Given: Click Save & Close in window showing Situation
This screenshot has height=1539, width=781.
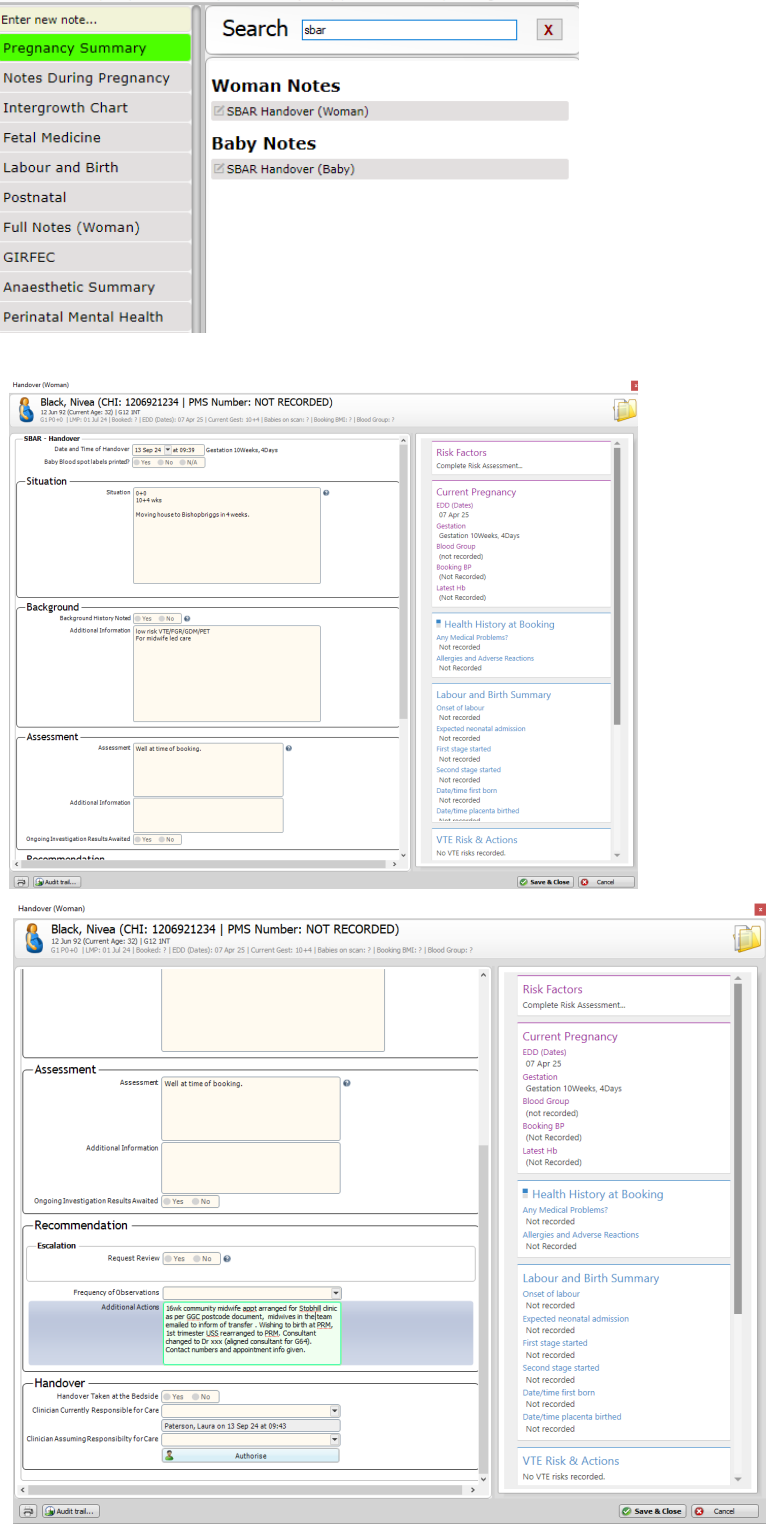Looking at the screenshot, I should (544, 882).
